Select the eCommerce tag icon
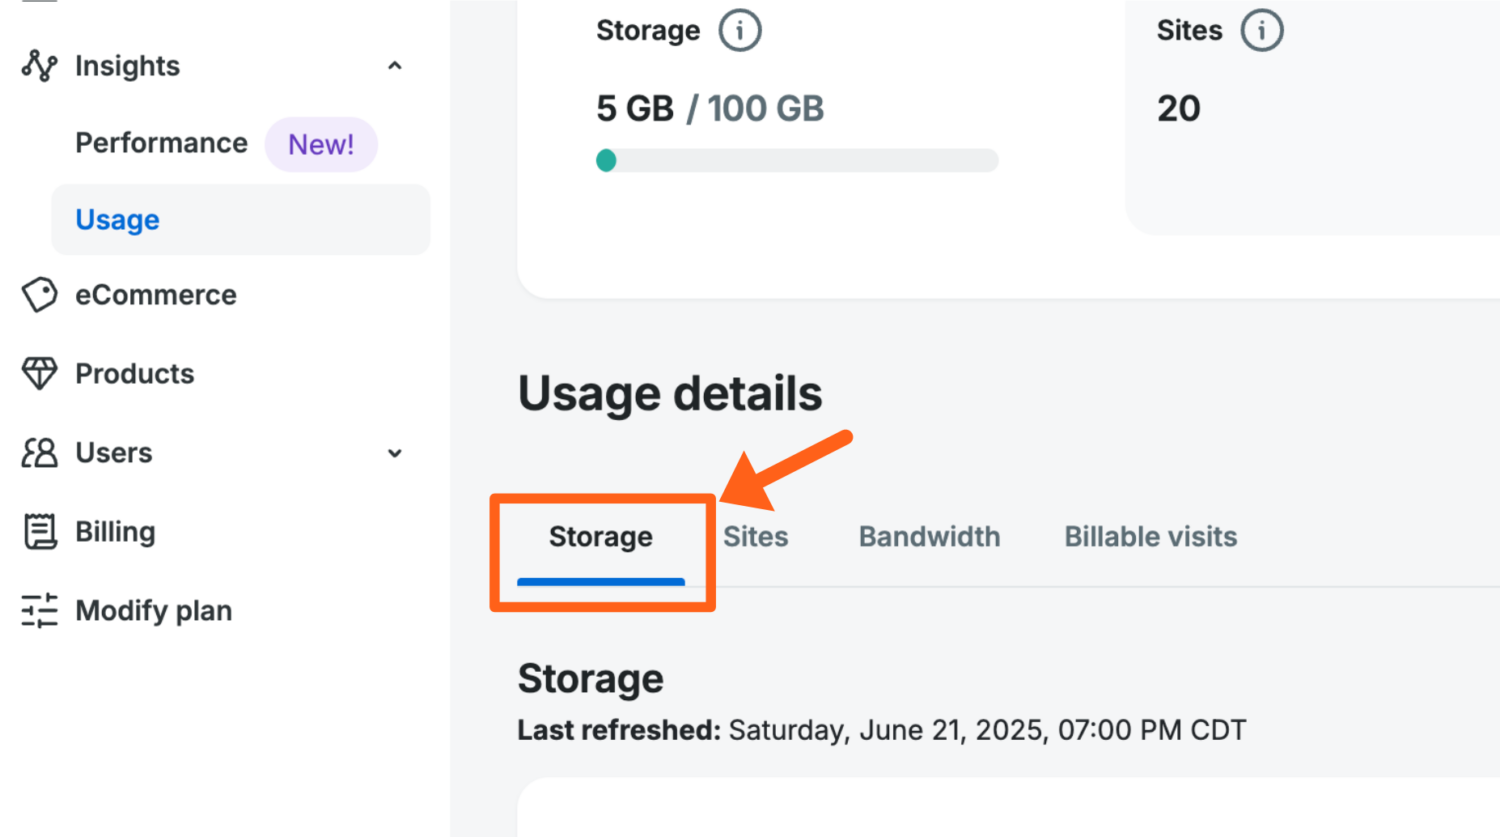 pyautogui.click(x=38, y=295)
